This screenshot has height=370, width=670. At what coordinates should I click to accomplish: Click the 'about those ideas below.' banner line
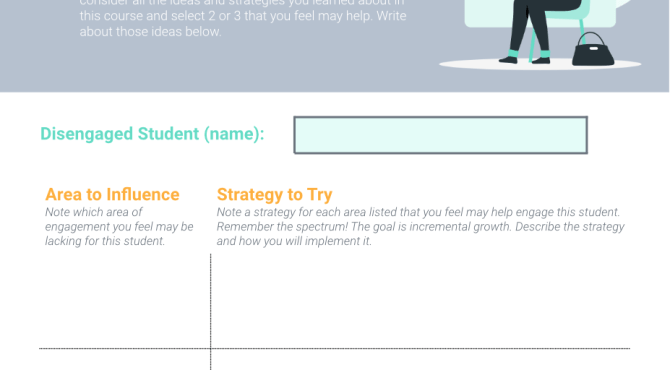150,32
